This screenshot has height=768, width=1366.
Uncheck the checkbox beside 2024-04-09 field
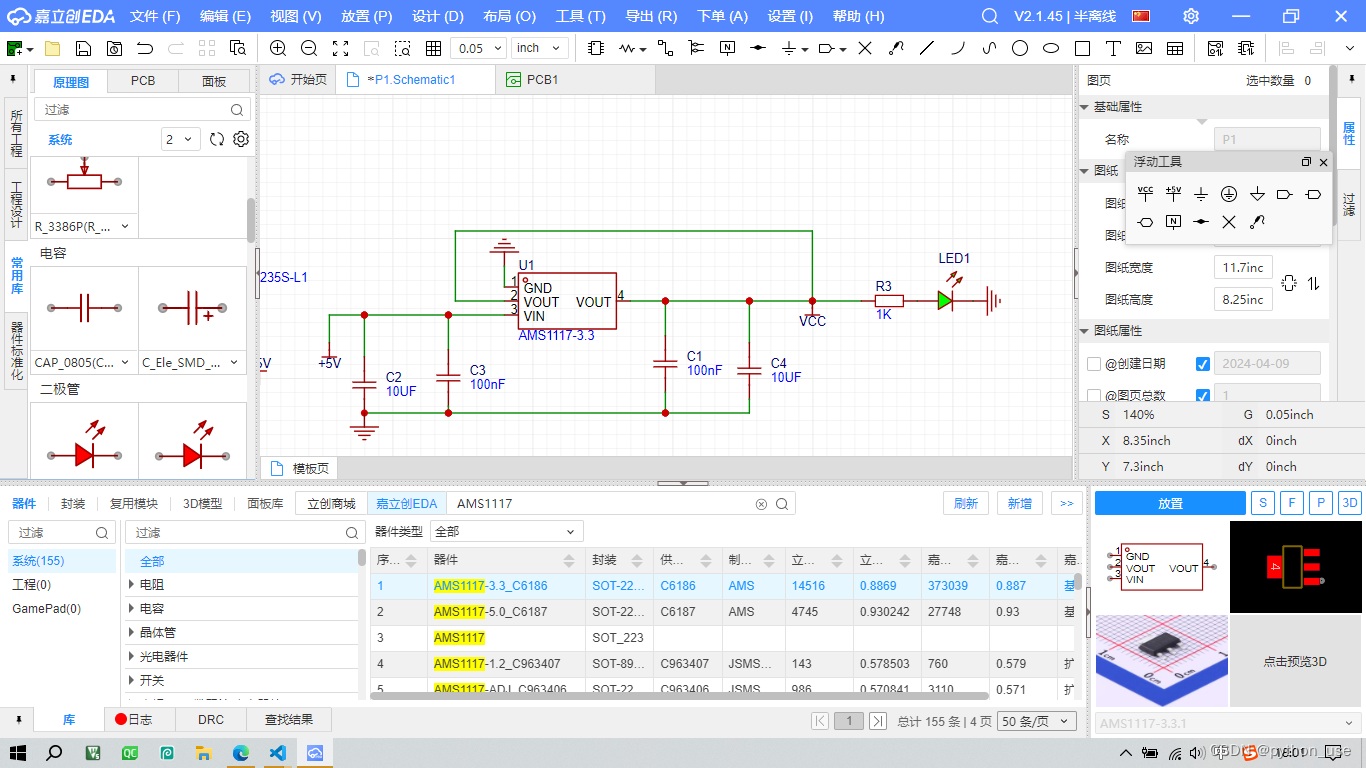[x=1203, y=364]
